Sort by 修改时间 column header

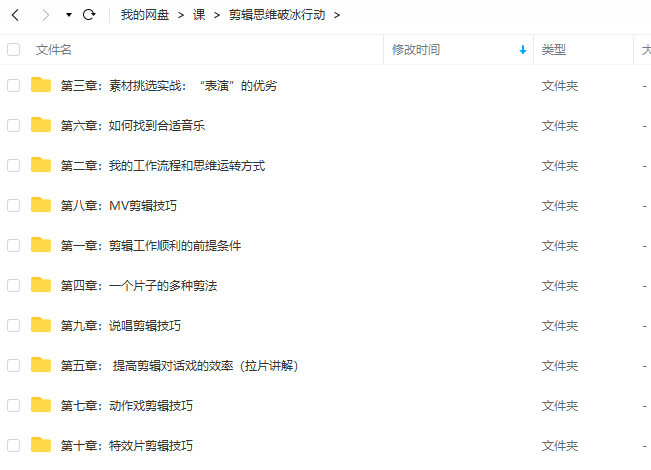(416, 49)
